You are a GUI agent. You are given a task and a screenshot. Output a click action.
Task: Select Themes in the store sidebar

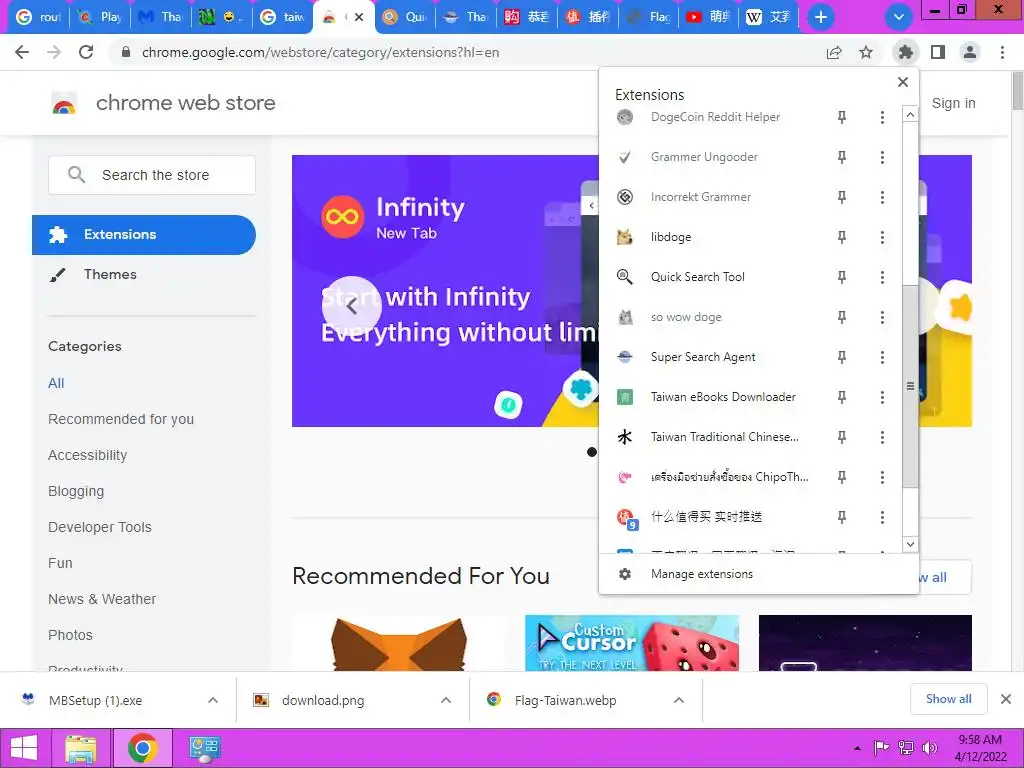(144, 275)
